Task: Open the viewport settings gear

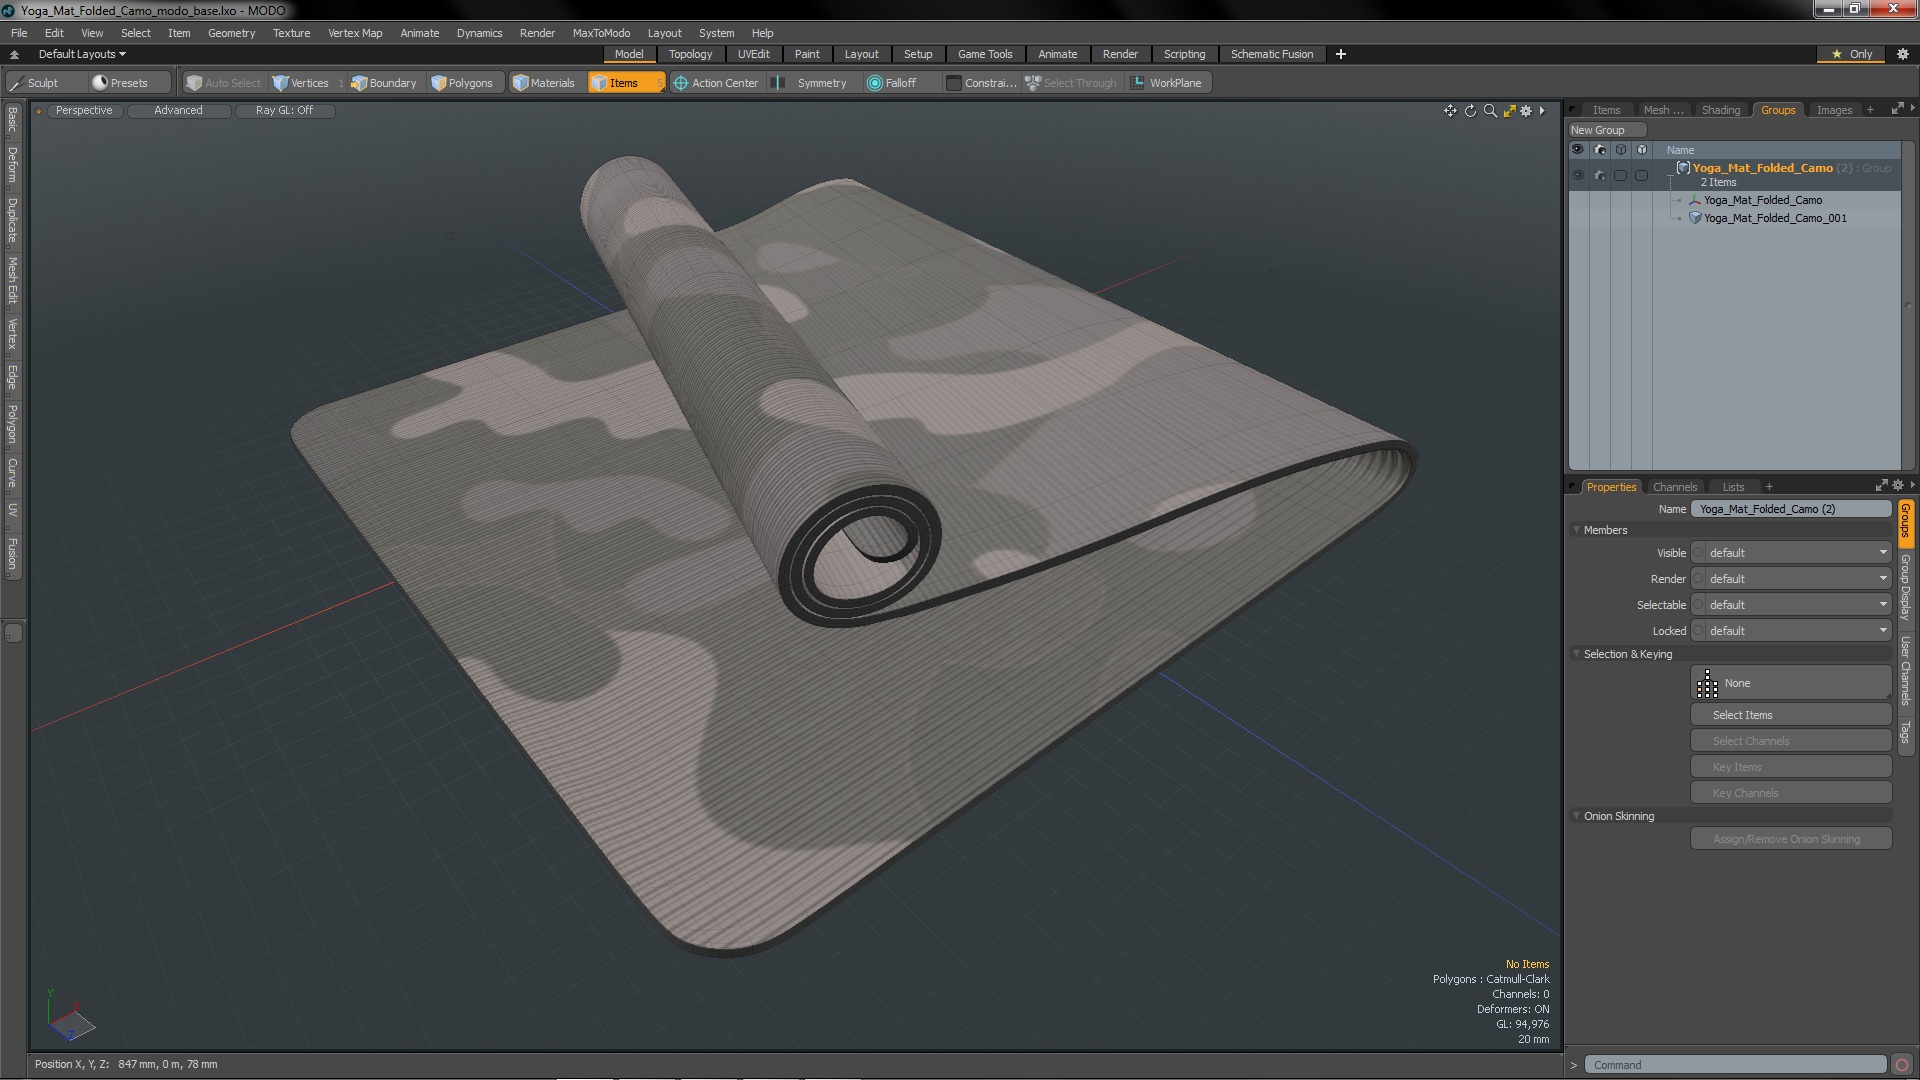Action: point(1526,111)
